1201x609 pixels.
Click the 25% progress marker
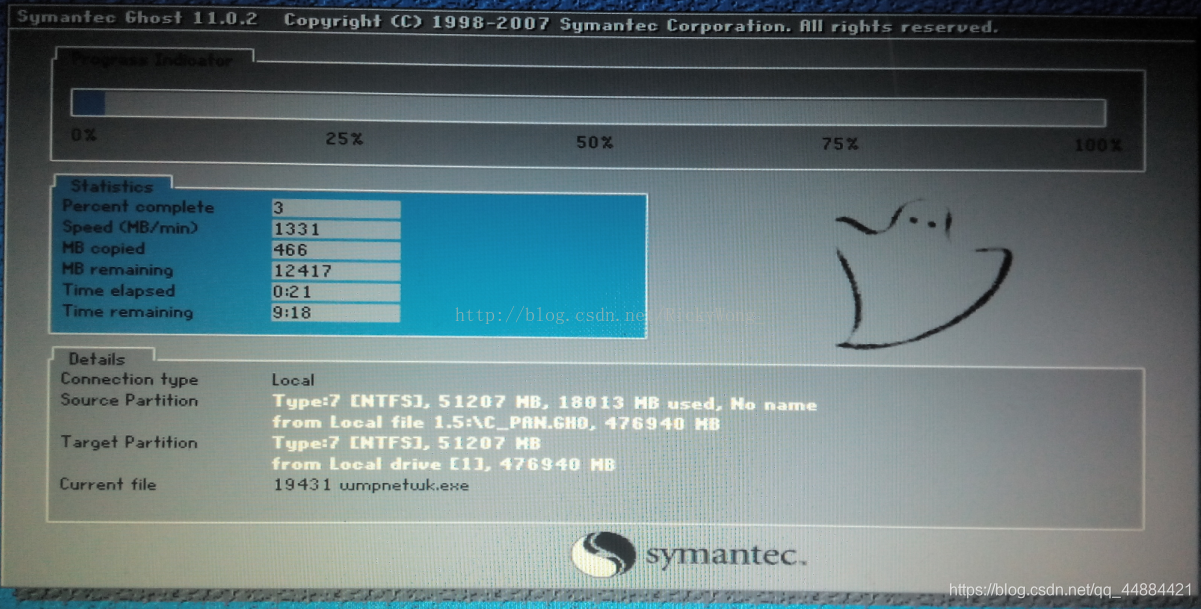[x=344, y=139]
